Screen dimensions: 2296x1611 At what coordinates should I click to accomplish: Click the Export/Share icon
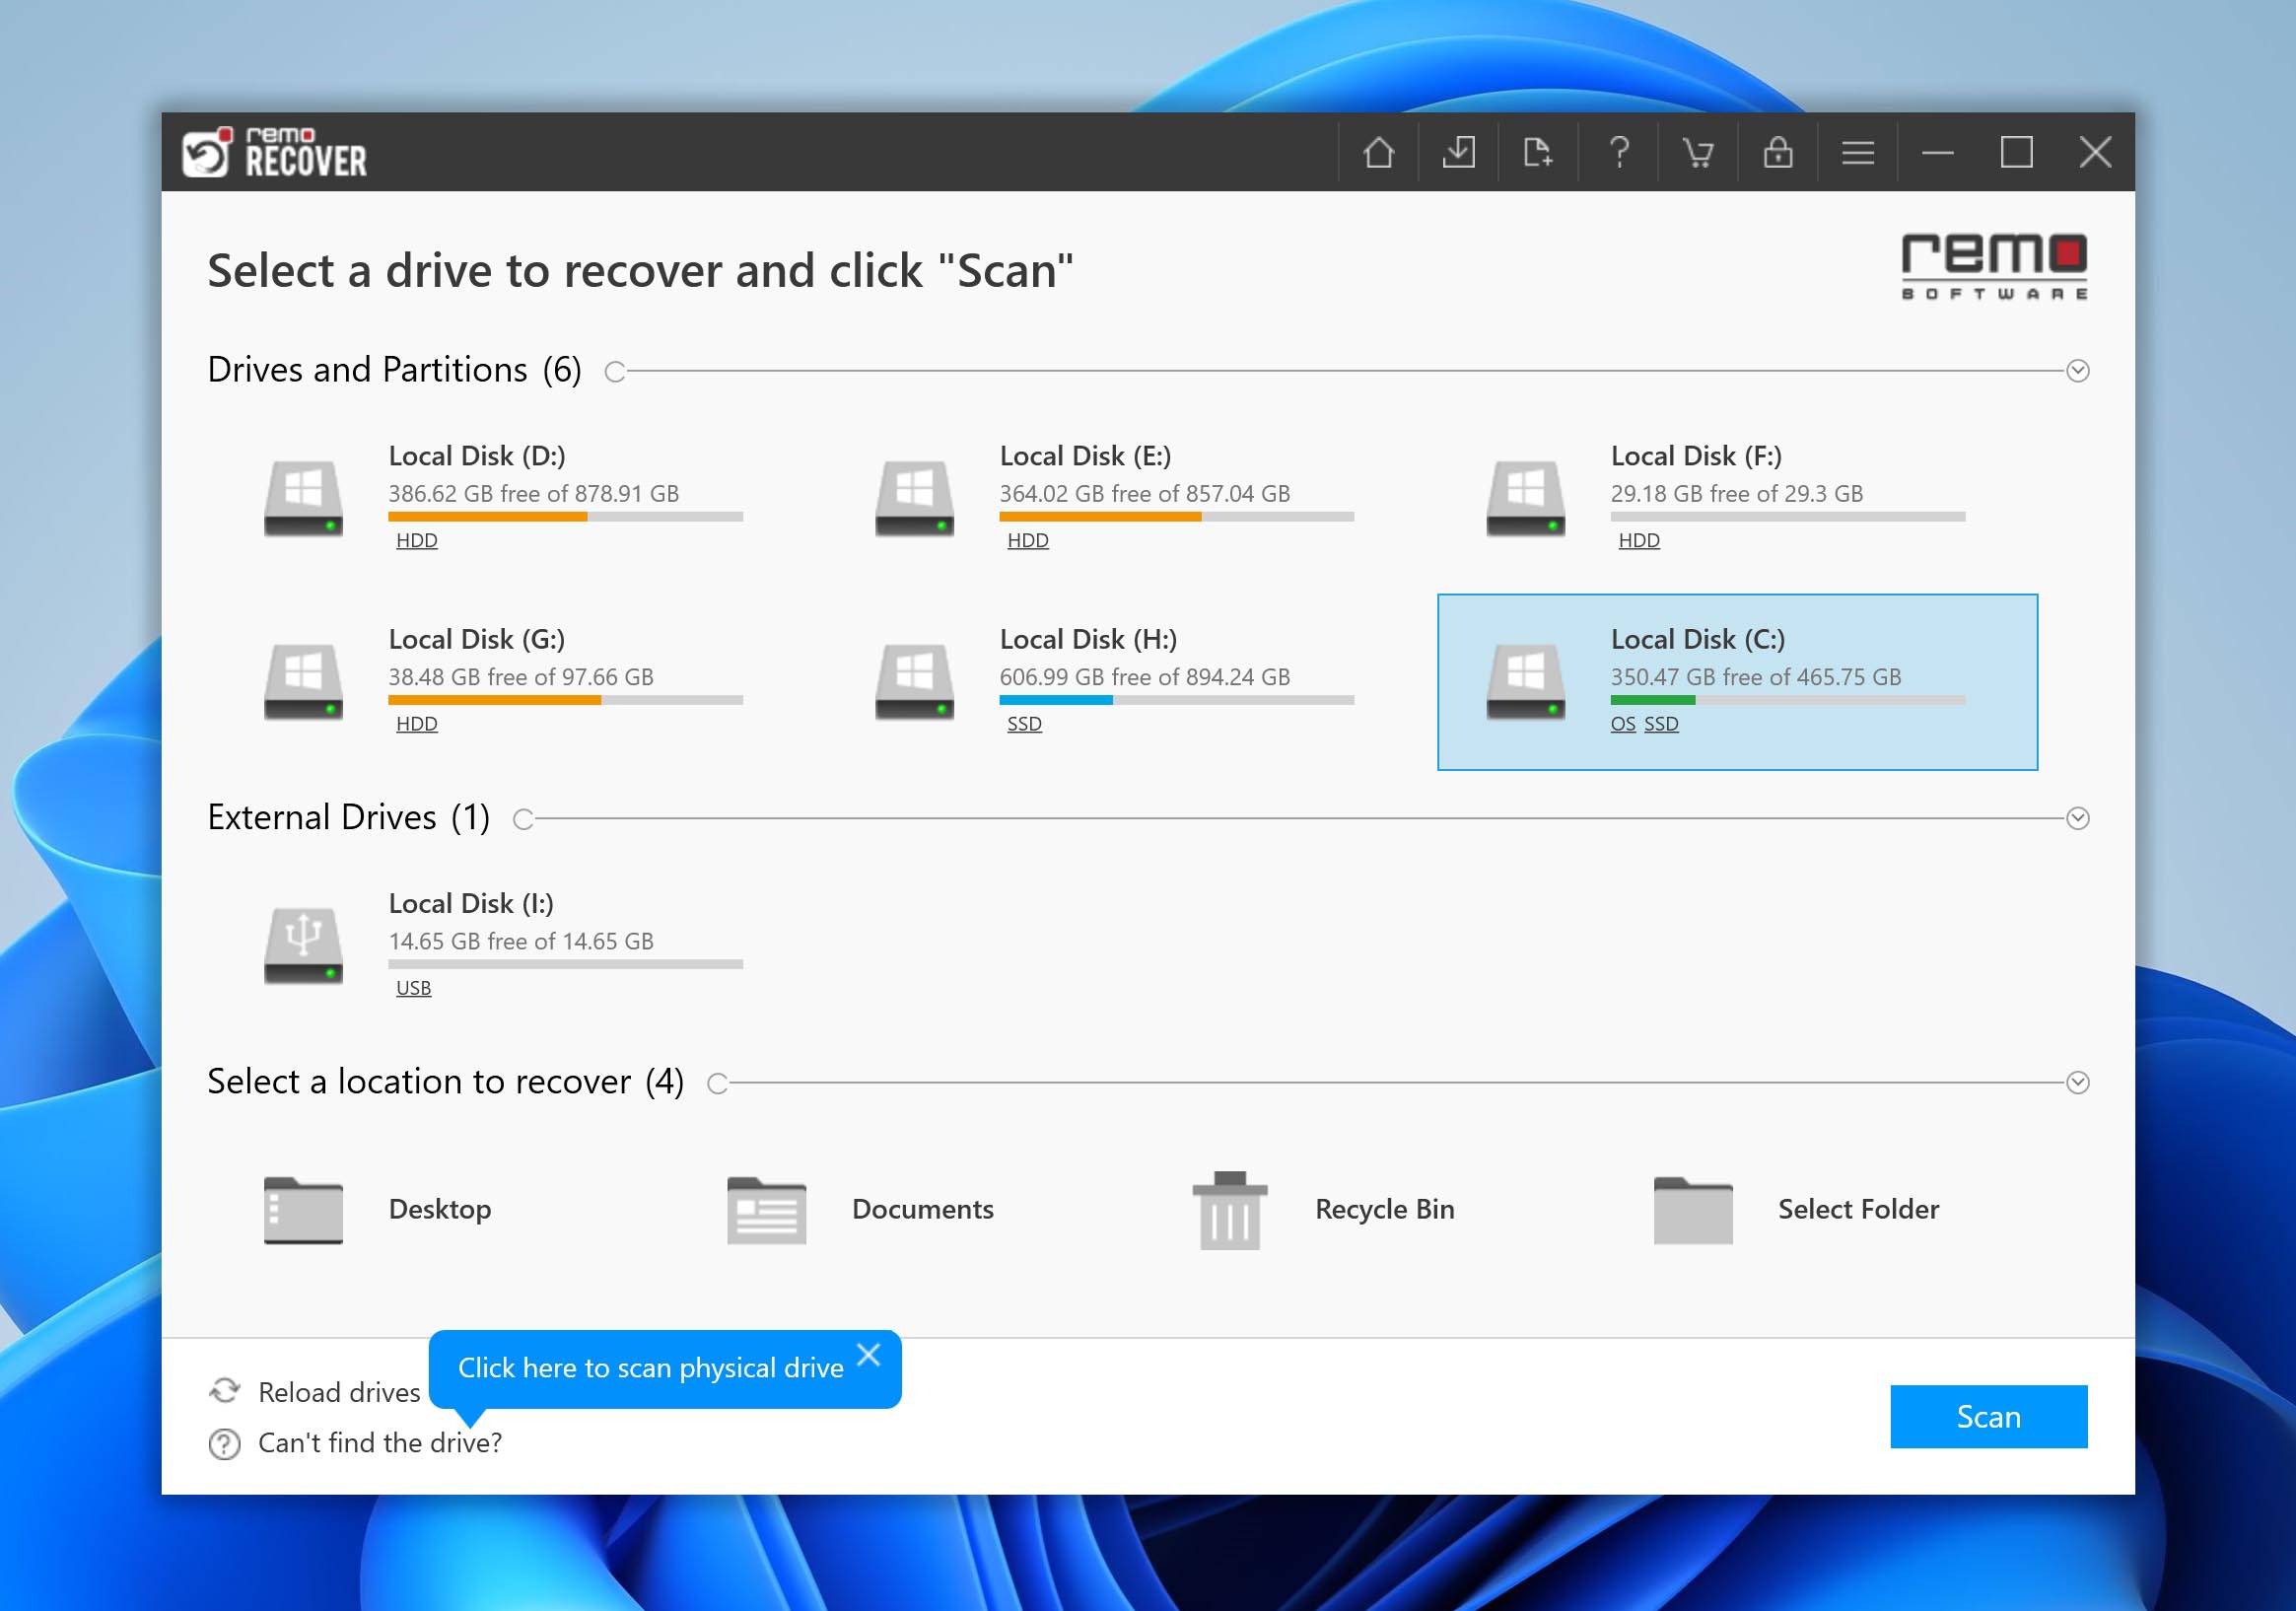[x=1539, y=152]
